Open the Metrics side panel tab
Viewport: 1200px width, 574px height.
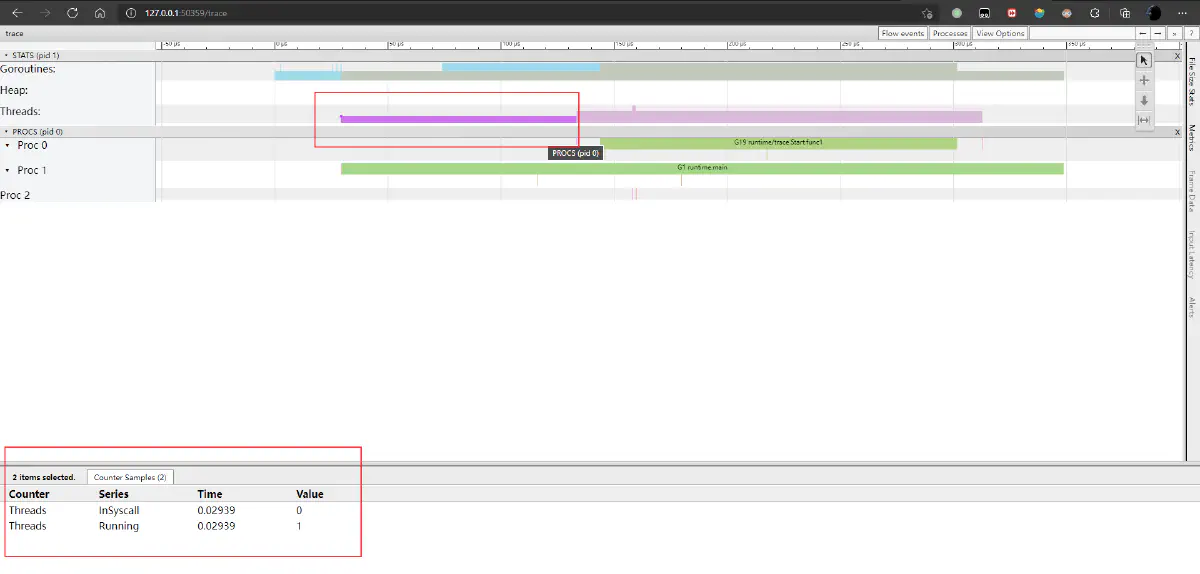point(1191,139)
